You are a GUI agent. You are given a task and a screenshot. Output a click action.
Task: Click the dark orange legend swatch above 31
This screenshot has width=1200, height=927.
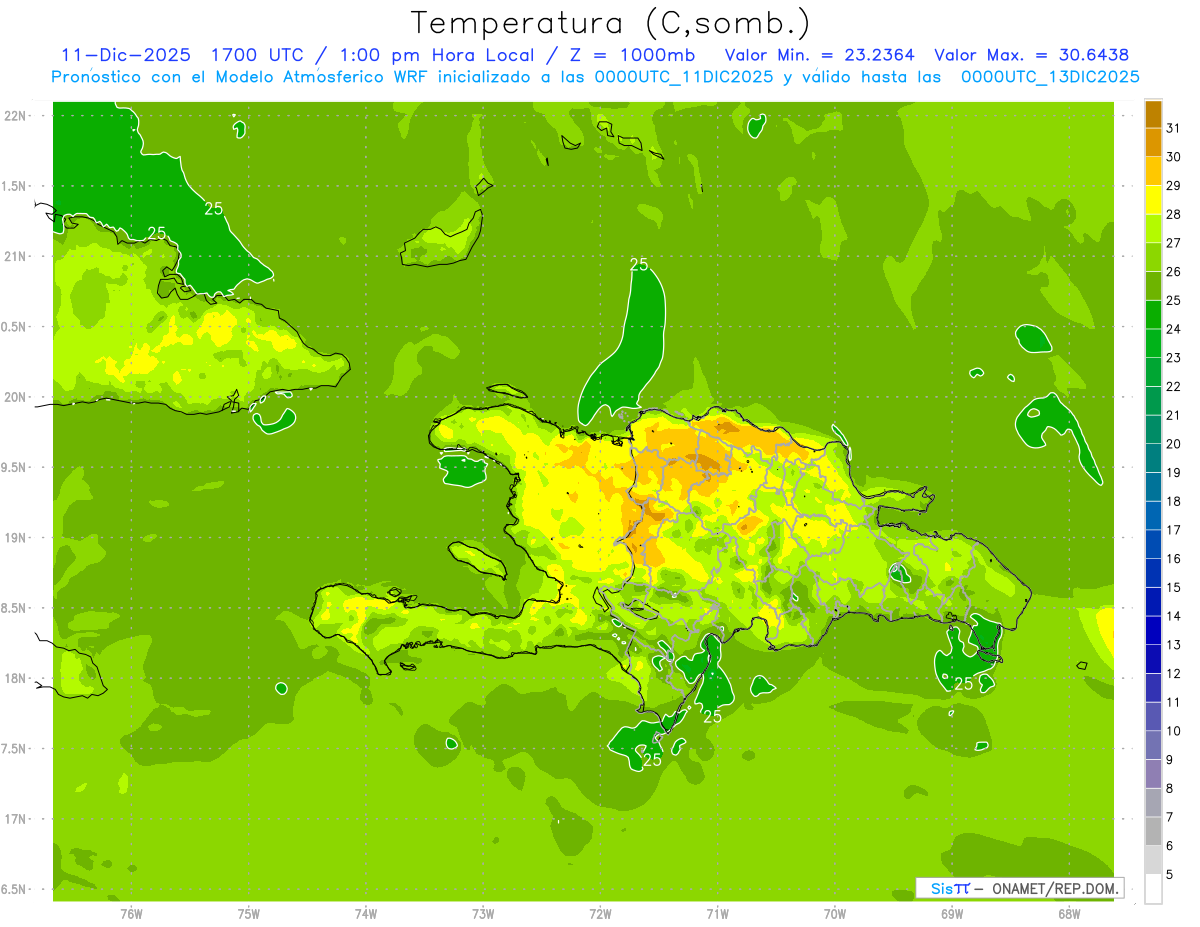[x=1153, y=113]
